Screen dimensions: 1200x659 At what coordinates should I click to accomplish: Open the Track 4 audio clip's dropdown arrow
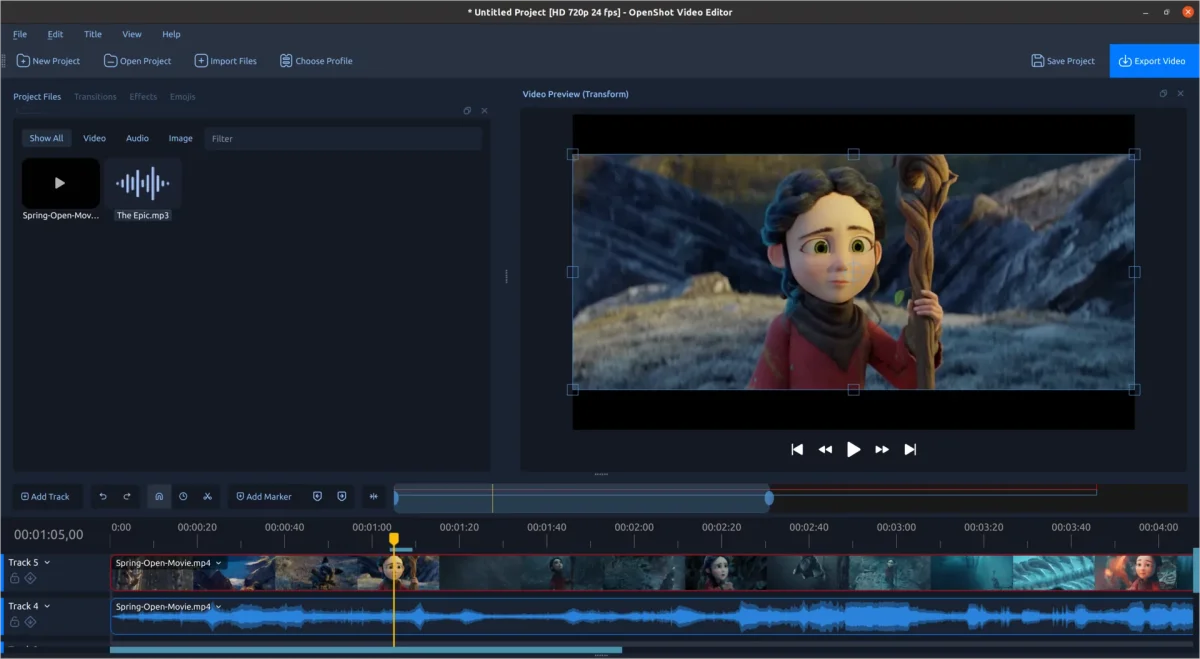click(x=218, y=607)
